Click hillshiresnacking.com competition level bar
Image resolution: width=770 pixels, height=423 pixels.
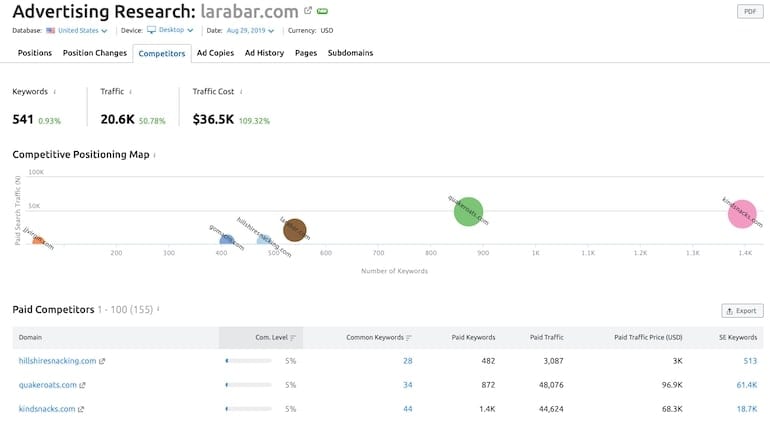point(248,361)
